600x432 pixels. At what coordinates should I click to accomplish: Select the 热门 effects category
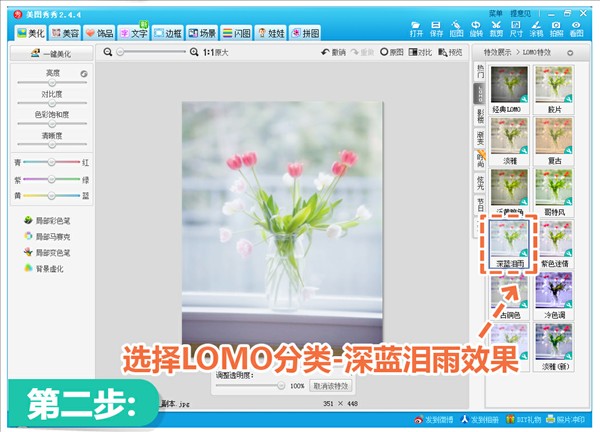[480, 71]
